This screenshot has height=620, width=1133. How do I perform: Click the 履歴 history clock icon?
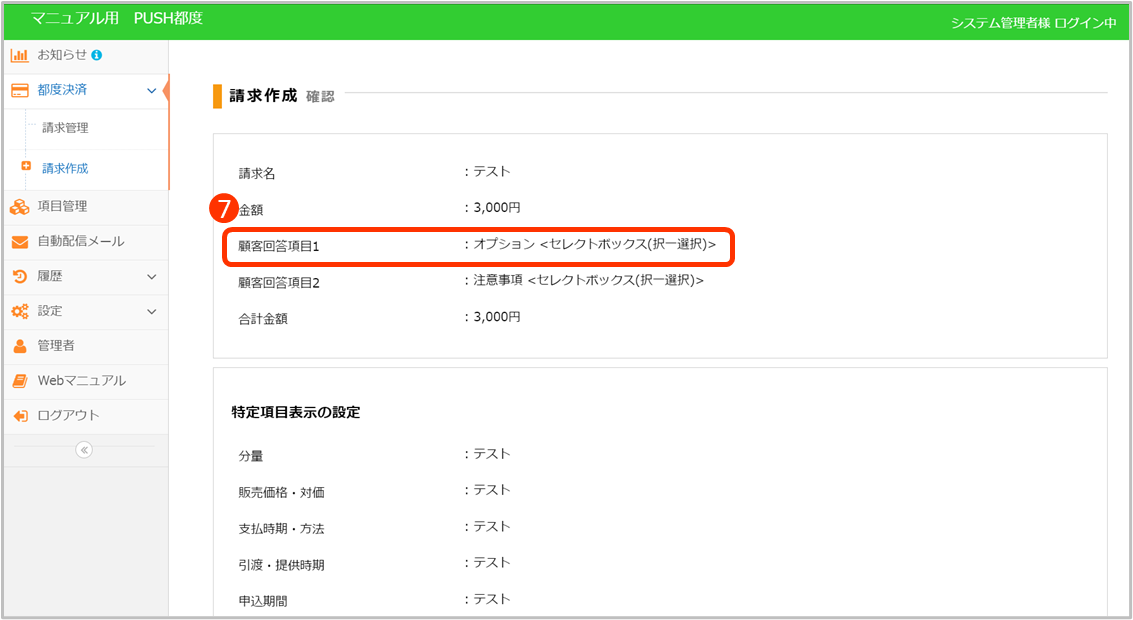[x=19, y=277]
